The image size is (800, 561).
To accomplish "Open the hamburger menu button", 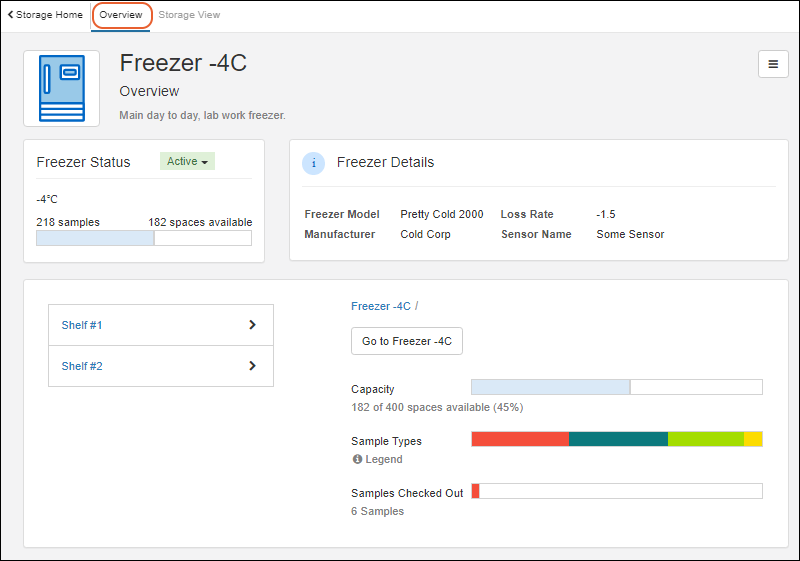I will [772, 64].
